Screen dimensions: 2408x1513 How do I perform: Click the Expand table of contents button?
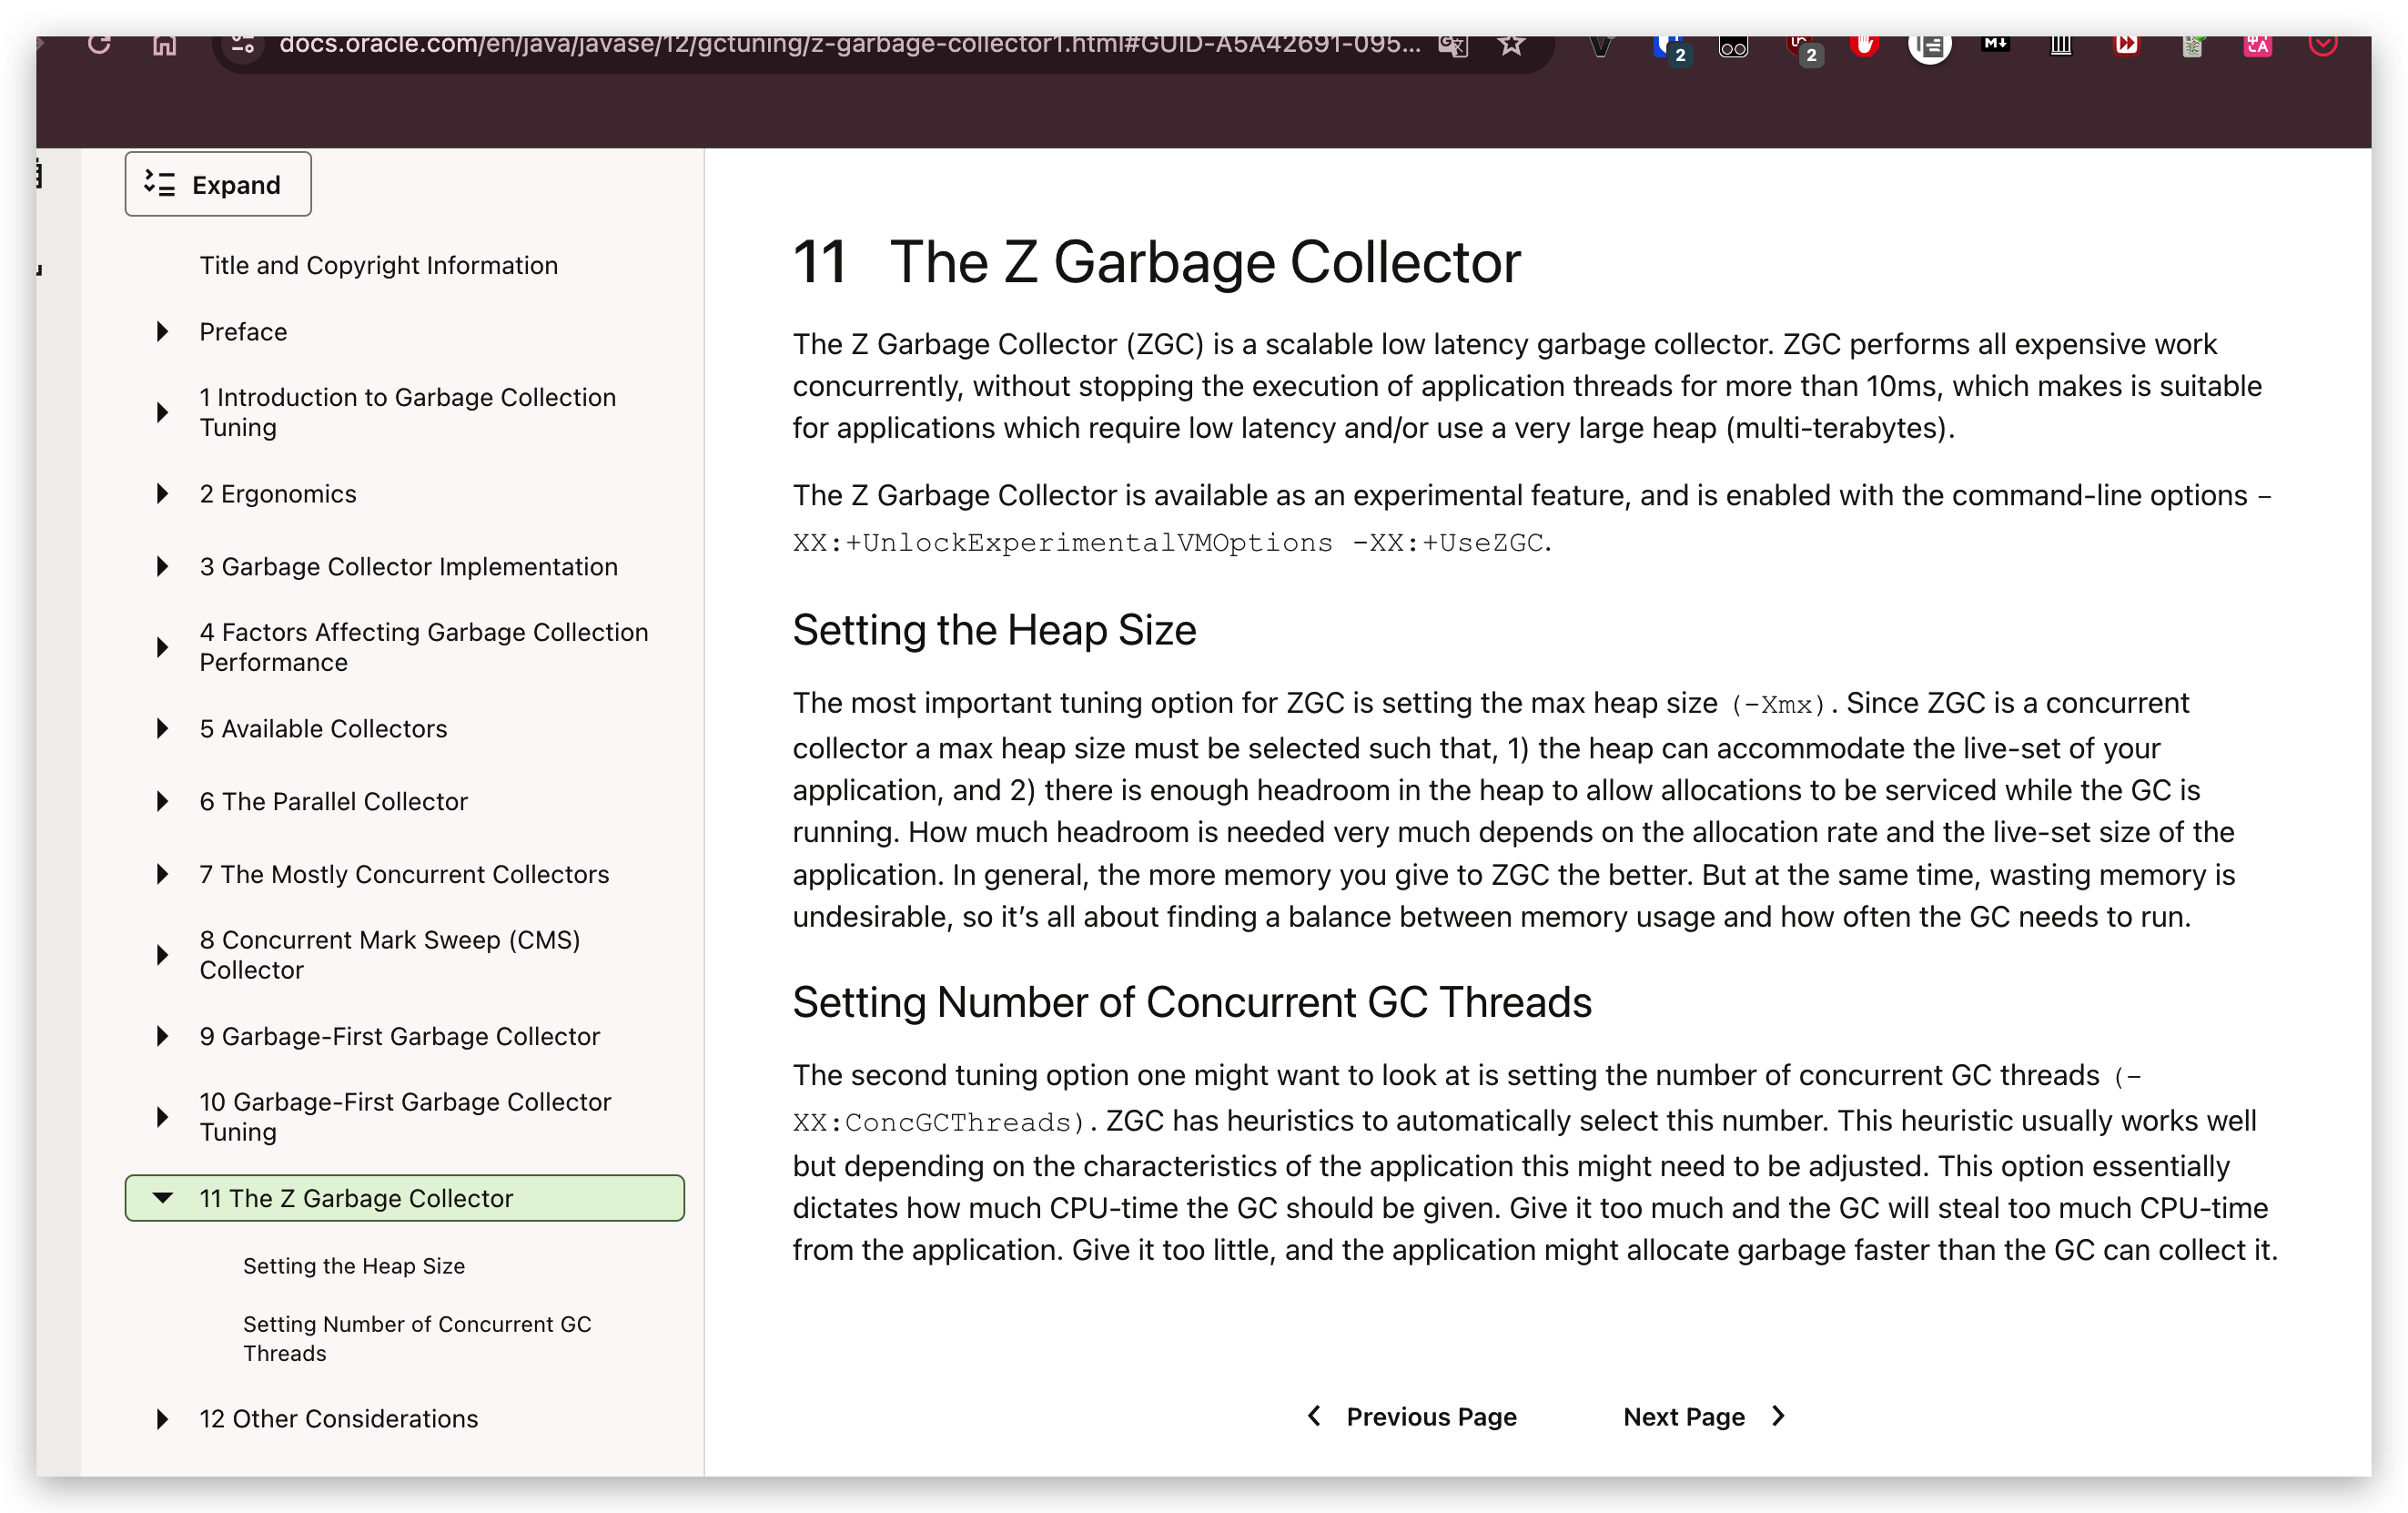coord(218,184)
